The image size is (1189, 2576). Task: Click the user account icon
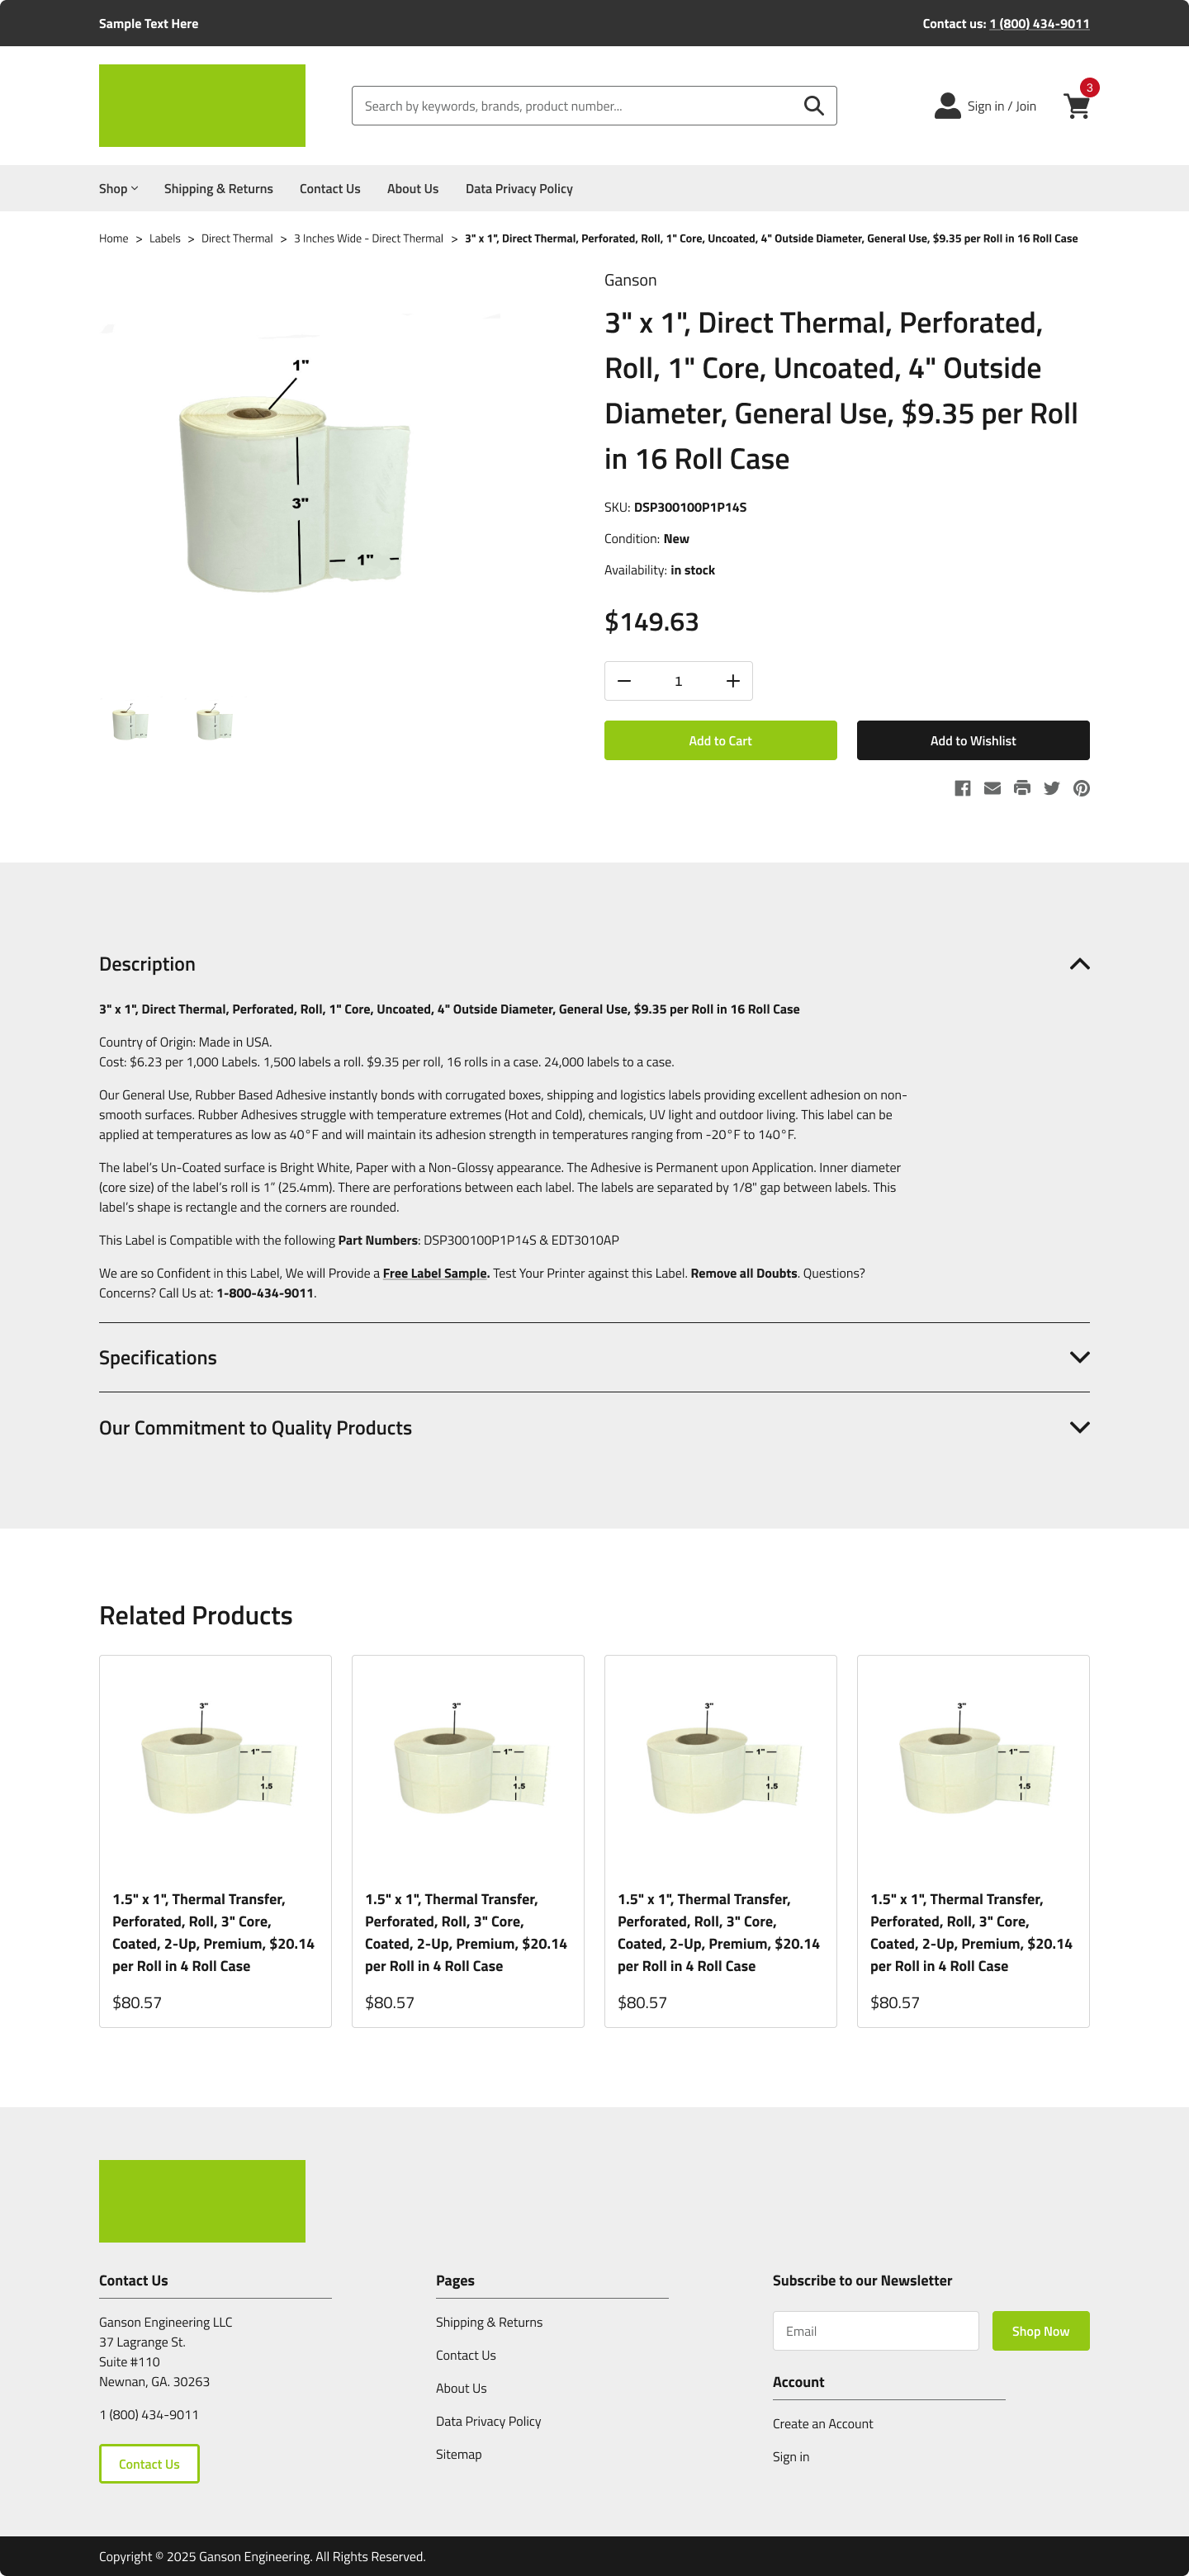click(947, 106)
